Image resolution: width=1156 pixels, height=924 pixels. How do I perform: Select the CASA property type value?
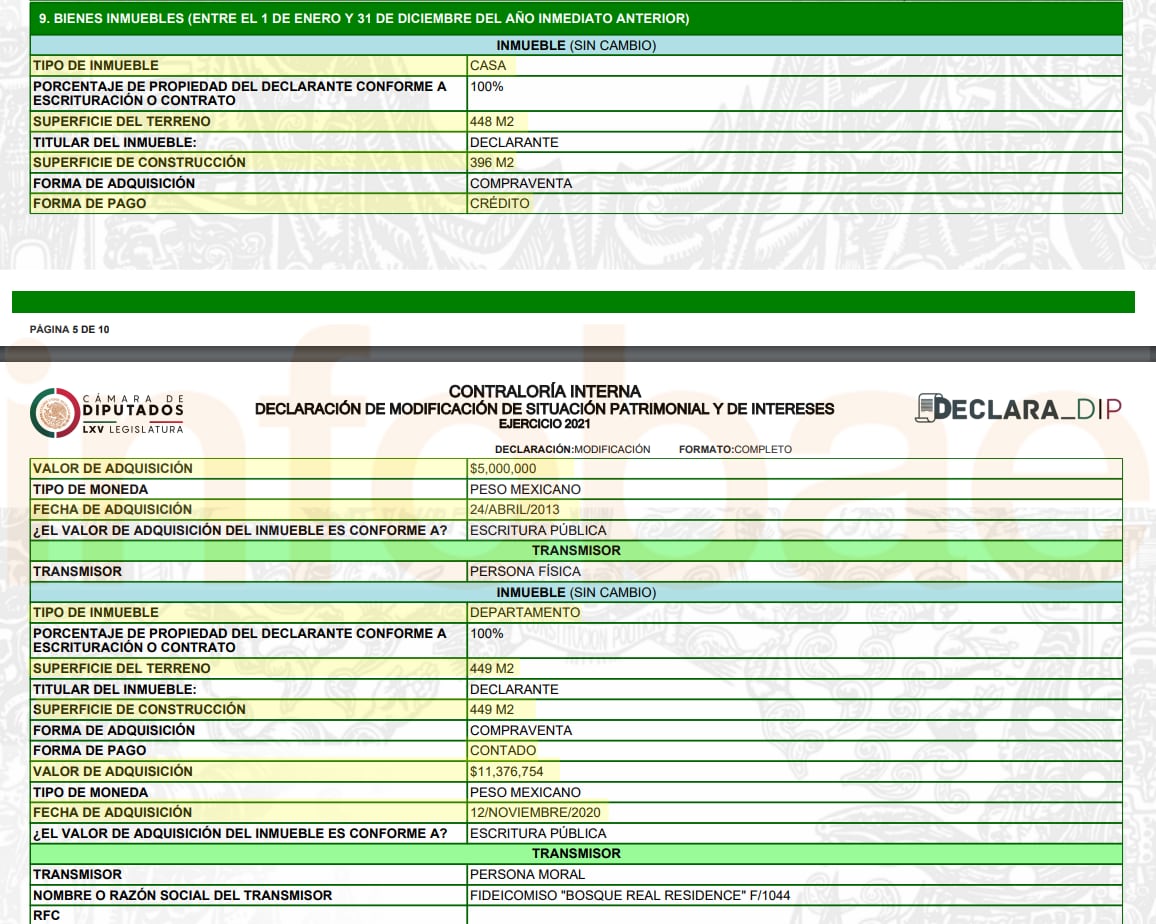pyautogui.click(x=488, y=66)
